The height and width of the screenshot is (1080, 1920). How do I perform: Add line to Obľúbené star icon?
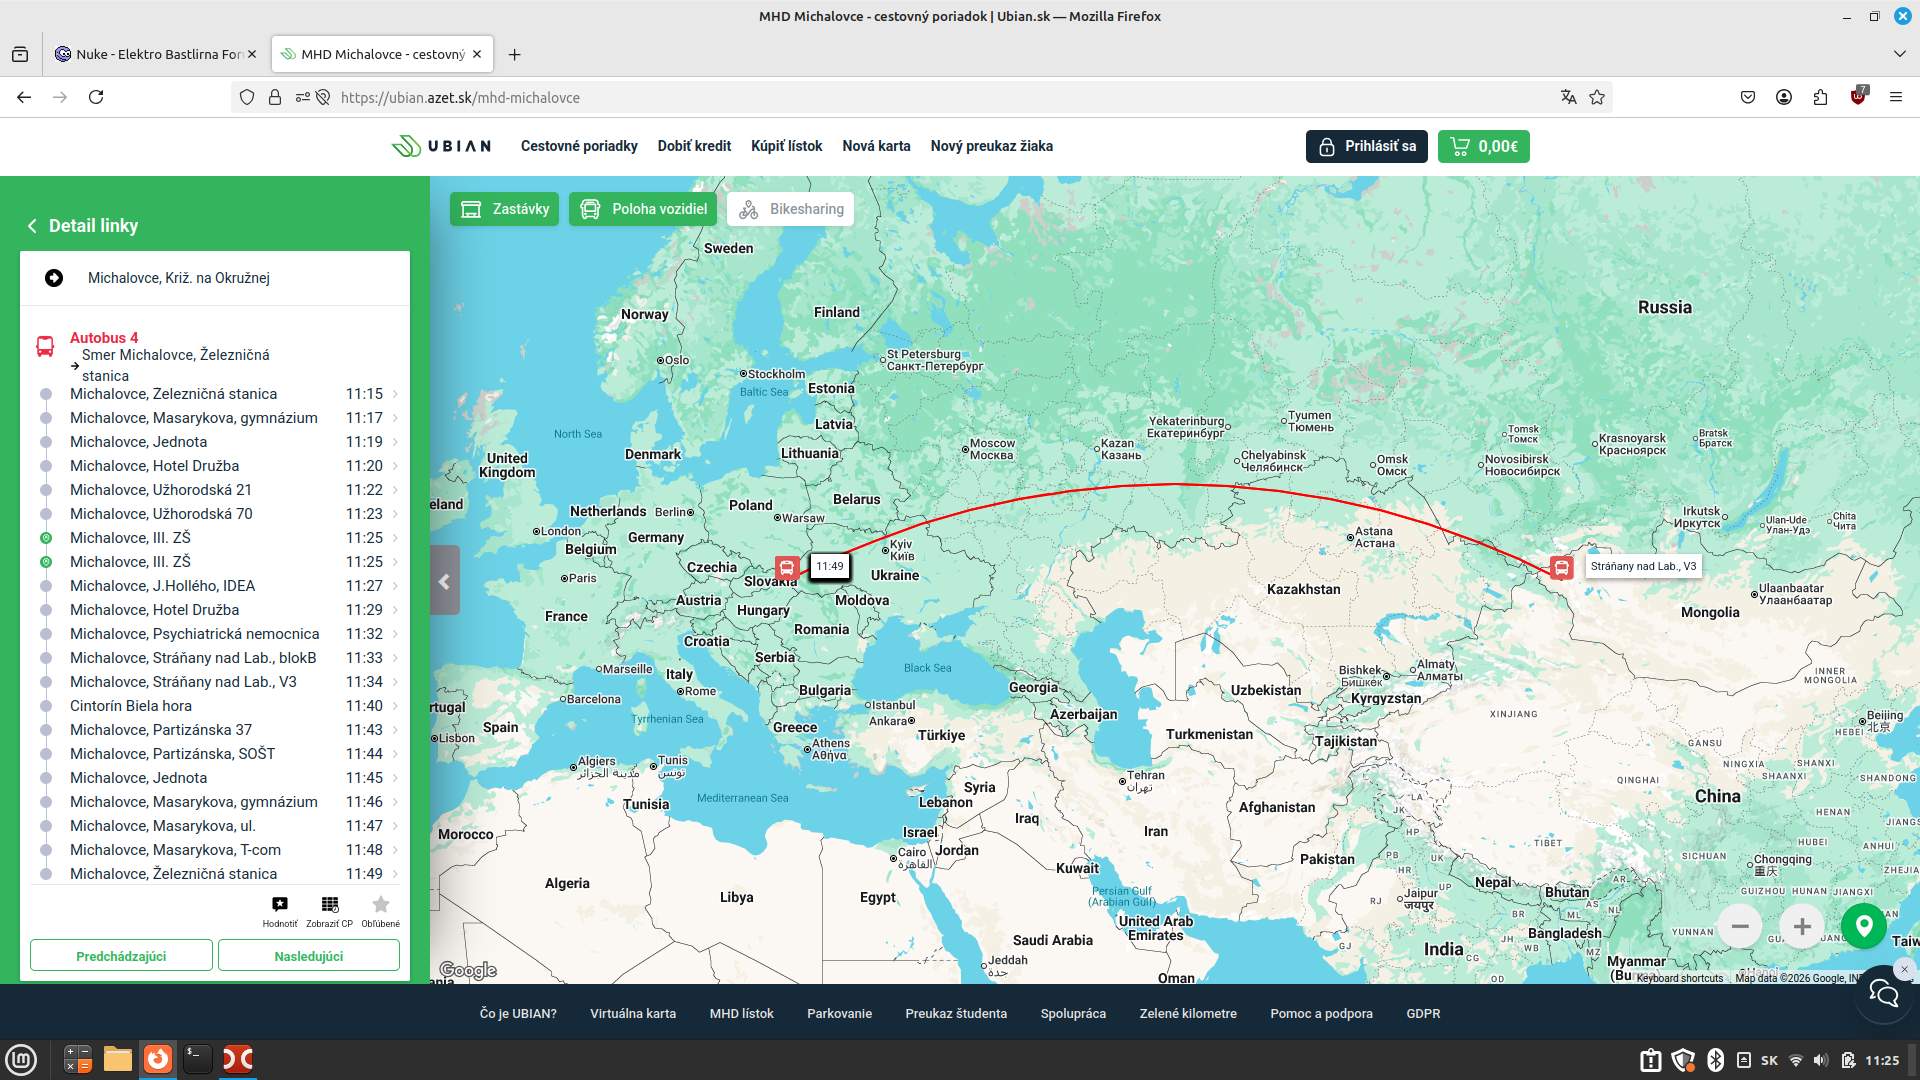point(380,905)
